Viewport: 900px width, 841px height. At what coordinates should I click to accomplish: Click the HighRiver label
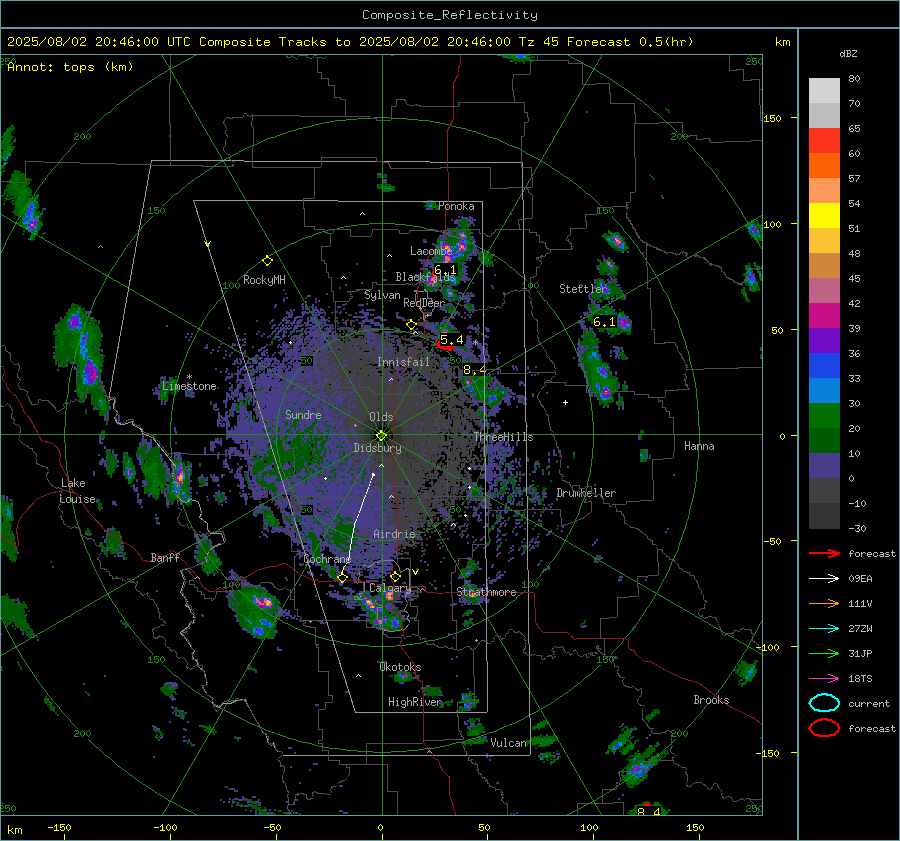(415, 702)
